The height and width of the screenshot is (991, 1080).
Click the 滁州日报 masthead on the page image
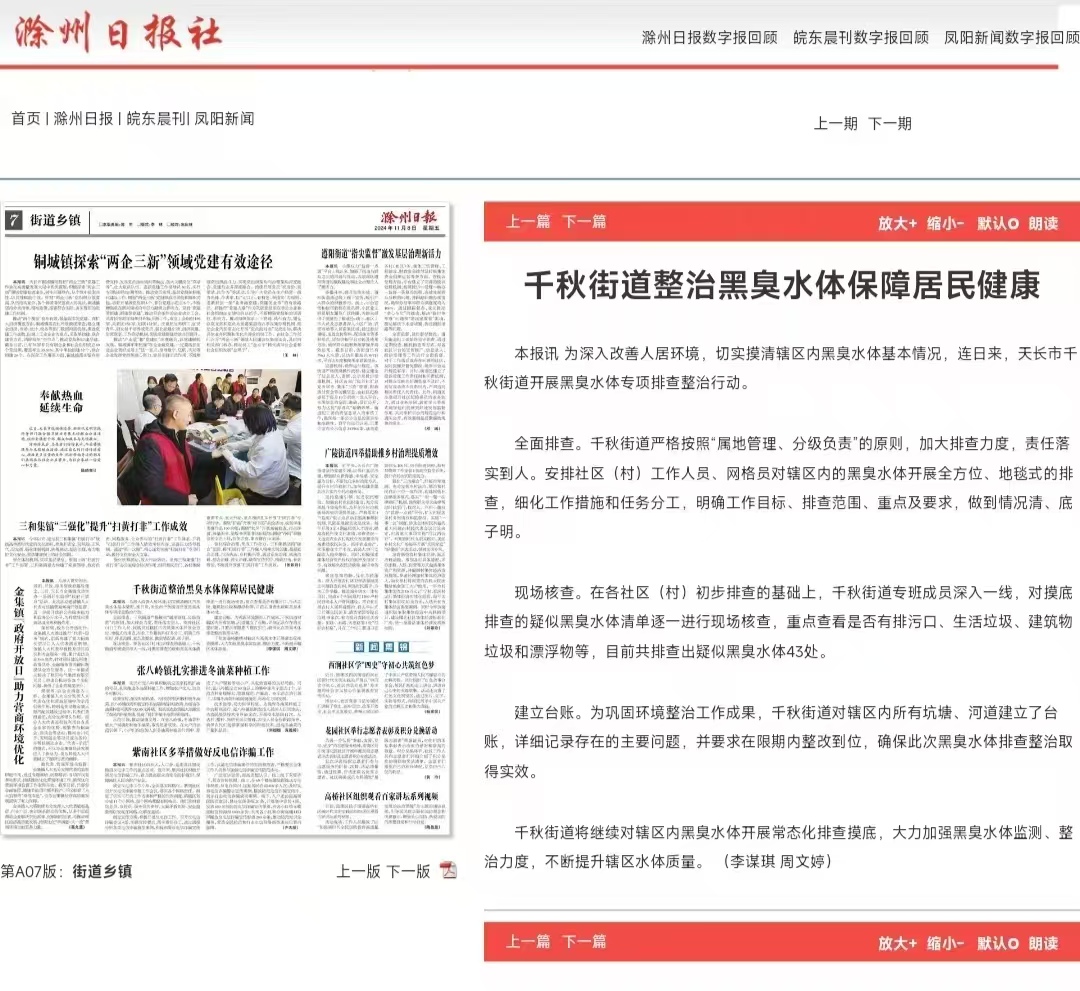[409, 220]
